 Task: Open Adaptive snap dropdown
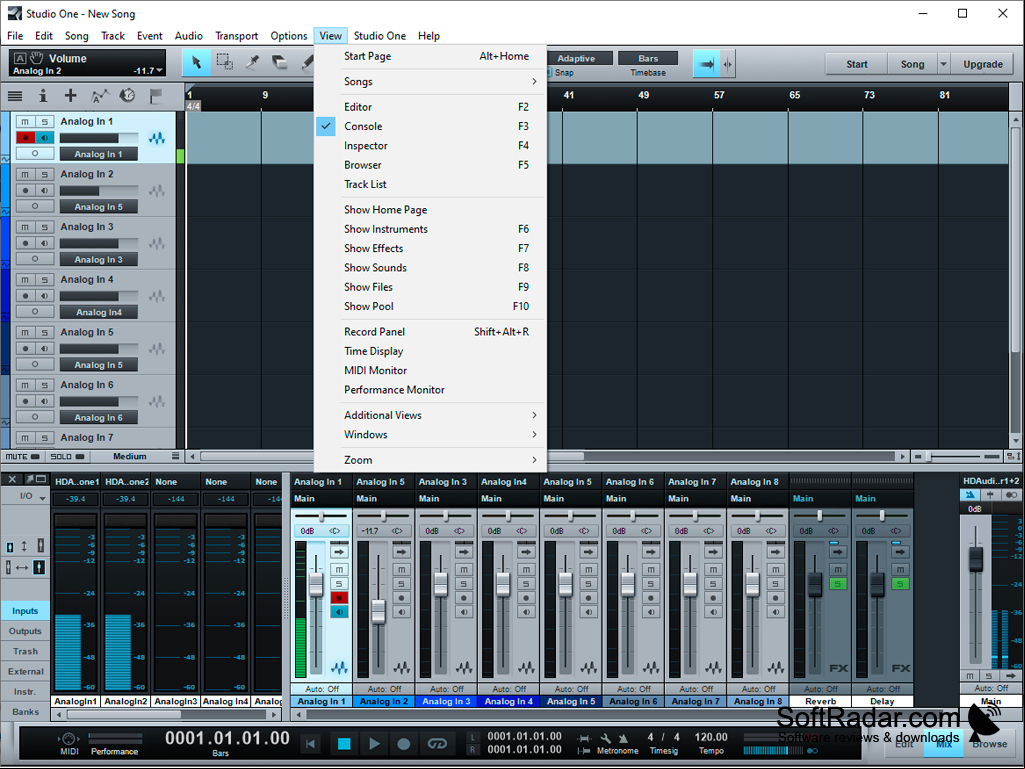576,58
